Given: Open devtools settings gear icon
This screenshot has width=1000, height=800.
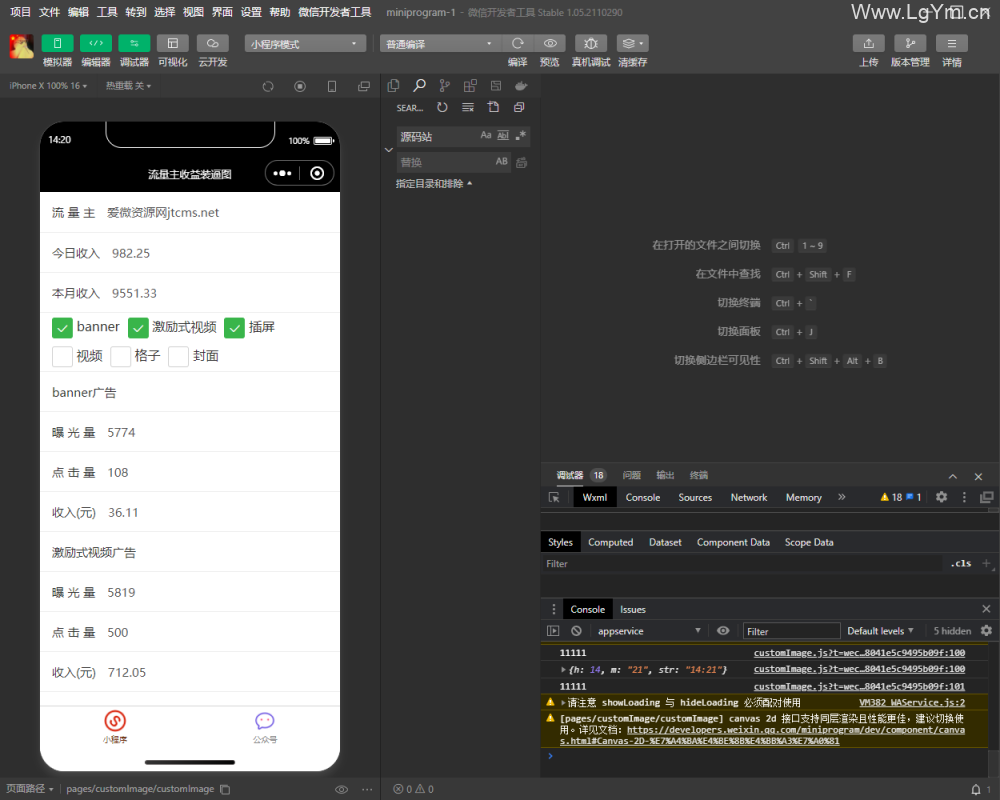Looking at the screenshot, I should pyautogui.click(x=941, y=497).
